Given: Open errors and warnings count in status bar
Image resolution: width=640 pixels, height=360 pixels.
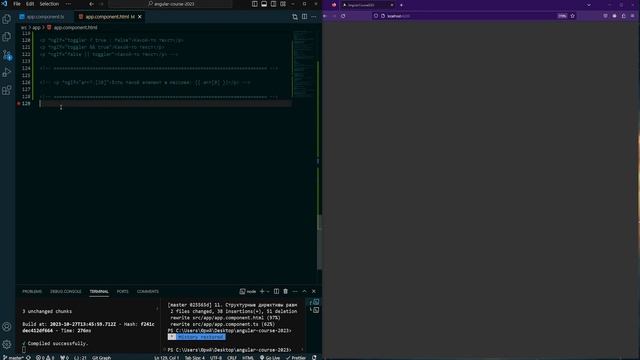Looking at the screenshot, I should (x=45, y=358).
